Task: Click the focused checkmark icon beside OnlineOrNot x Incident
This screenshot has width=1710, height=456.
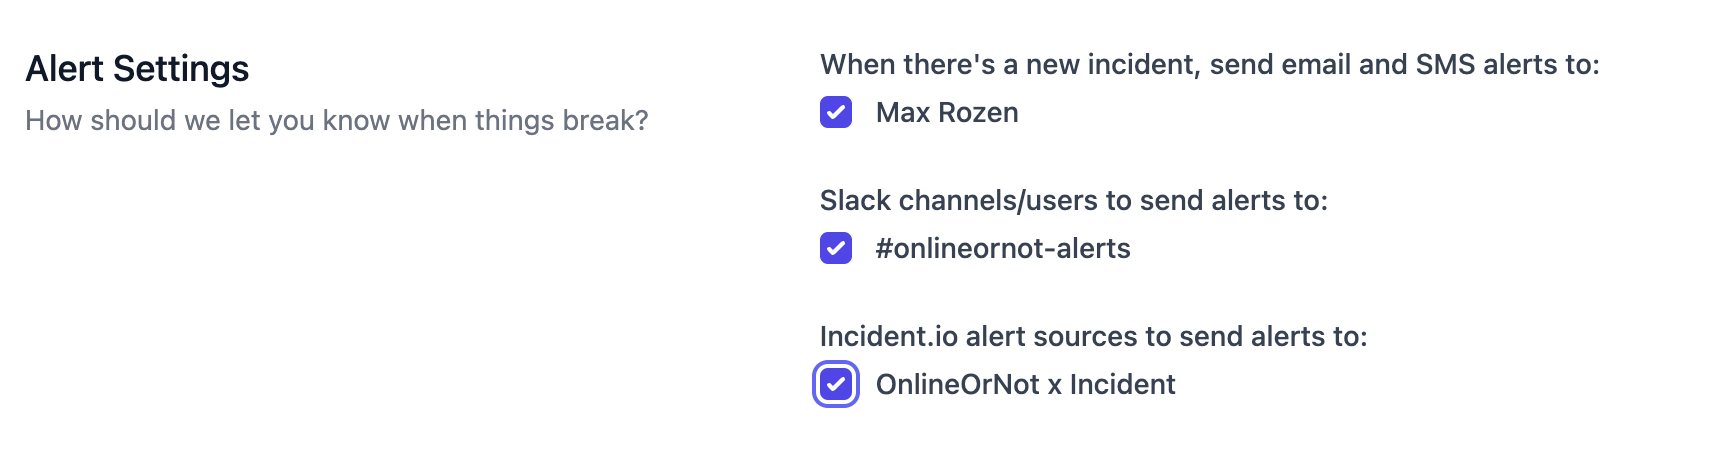Action: 836,384
